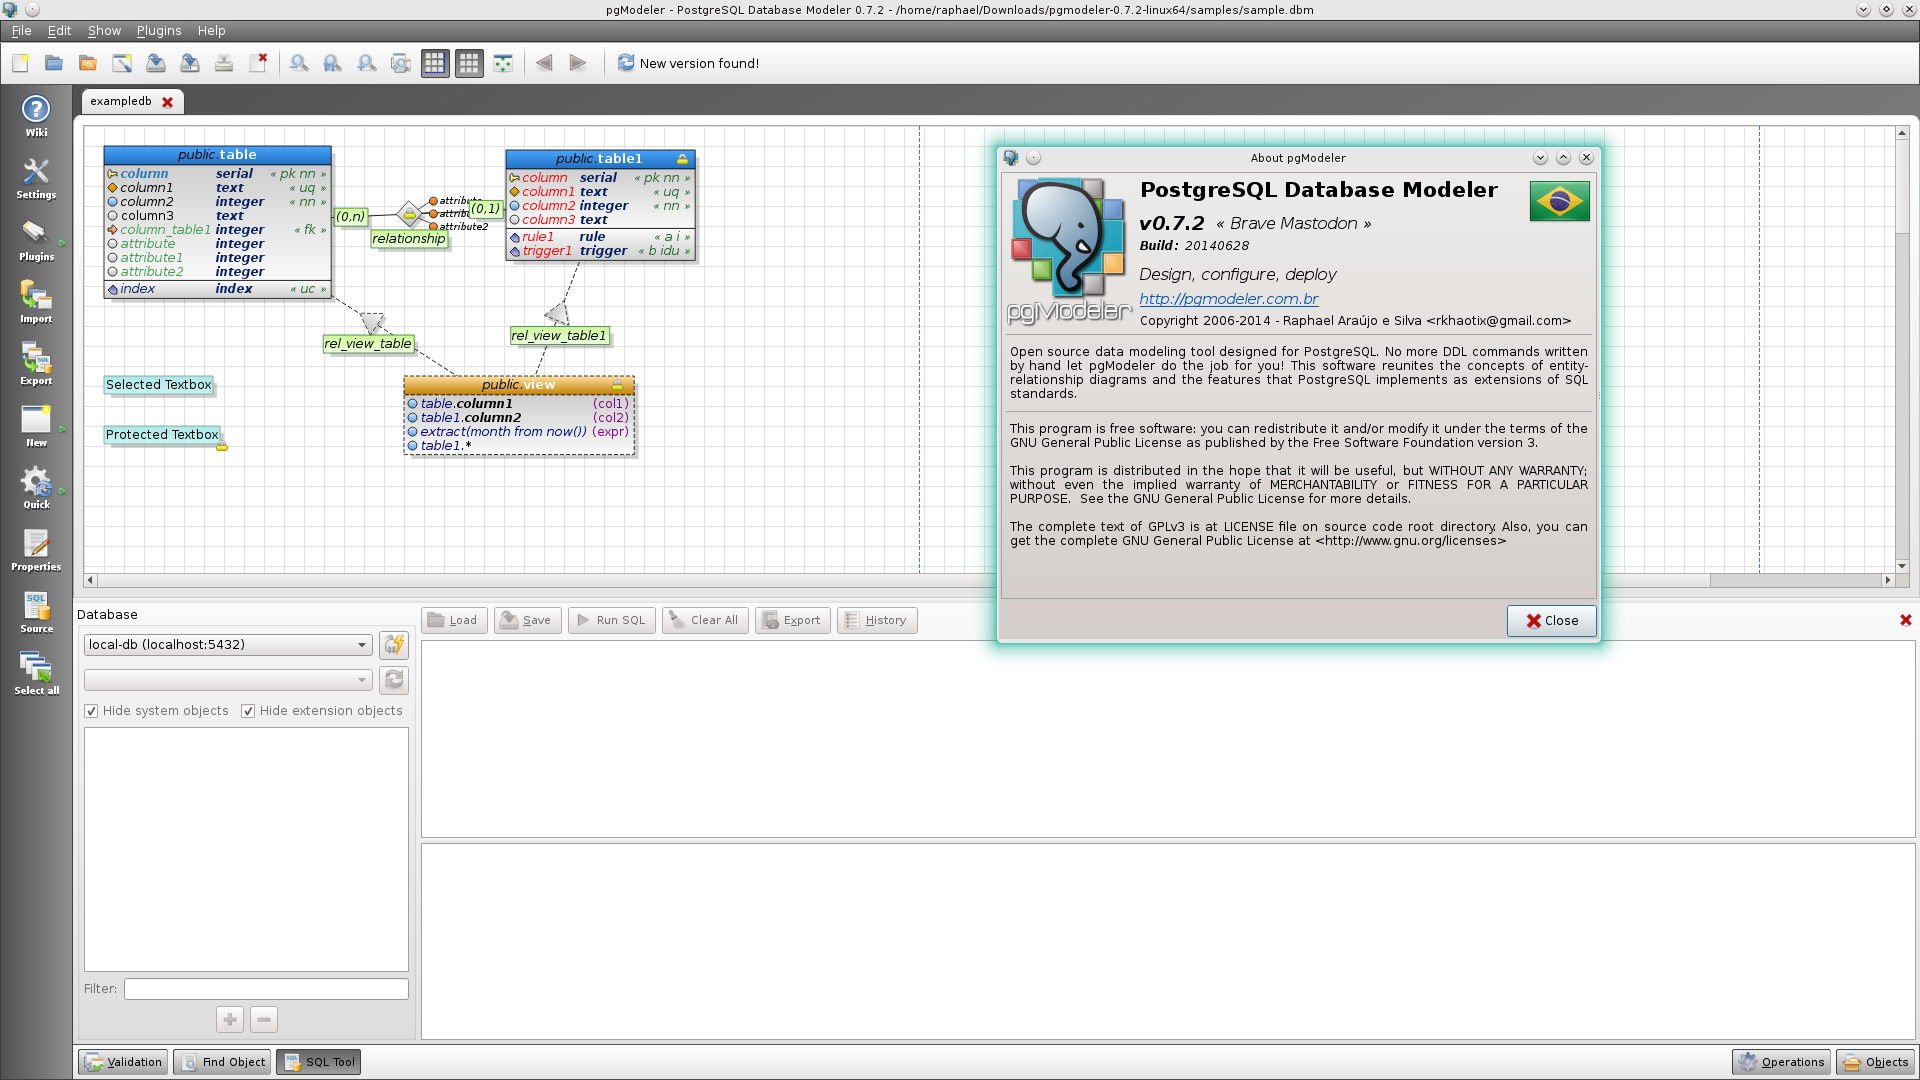Click the Load SQL button
This screenshot has height=1080, width=1920.
point(454,620)
